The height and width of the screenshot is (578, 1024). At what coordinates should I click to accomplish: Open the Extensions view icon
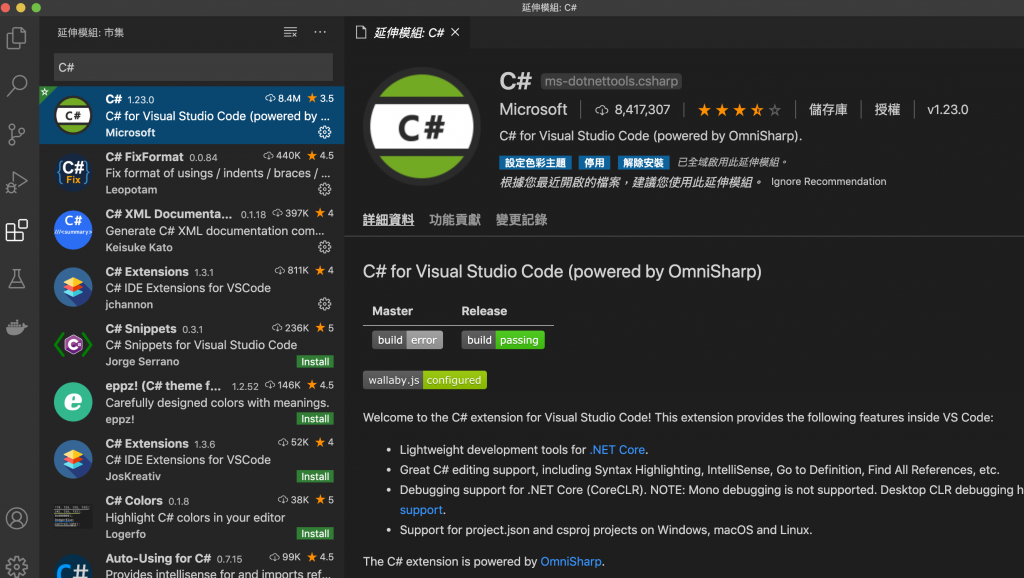(16, 230)
